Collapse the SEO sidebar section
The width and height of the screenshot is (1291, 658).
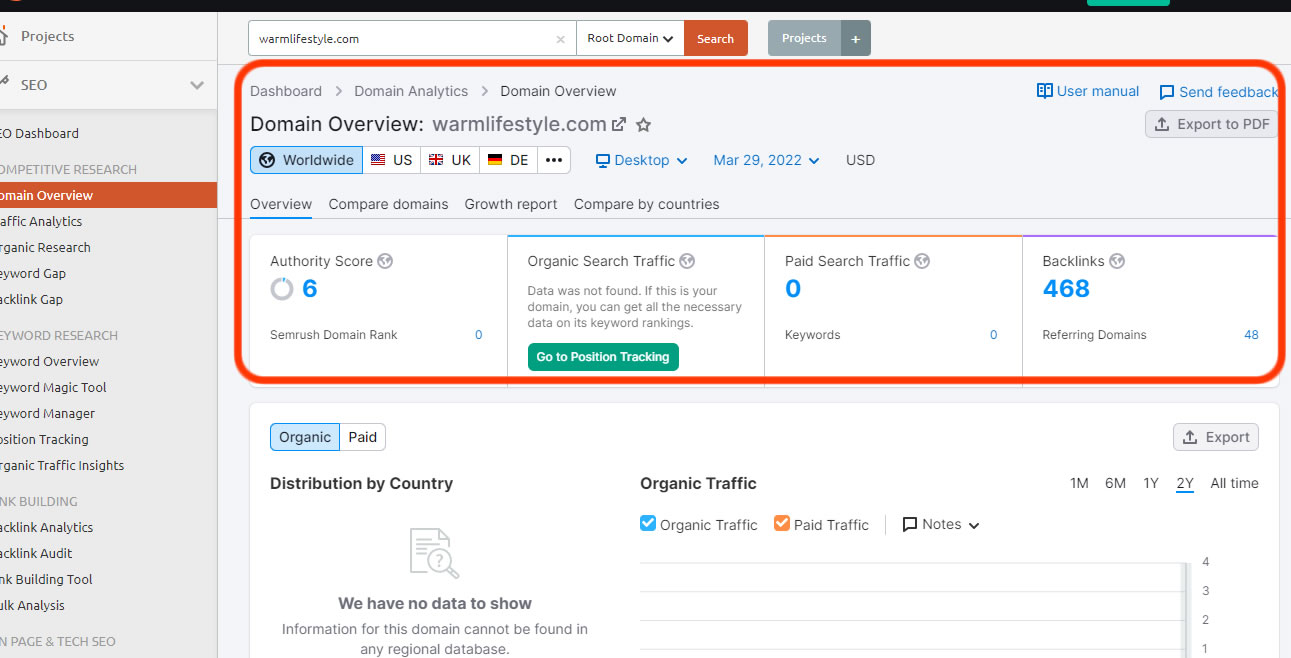(x=197, y=85)
